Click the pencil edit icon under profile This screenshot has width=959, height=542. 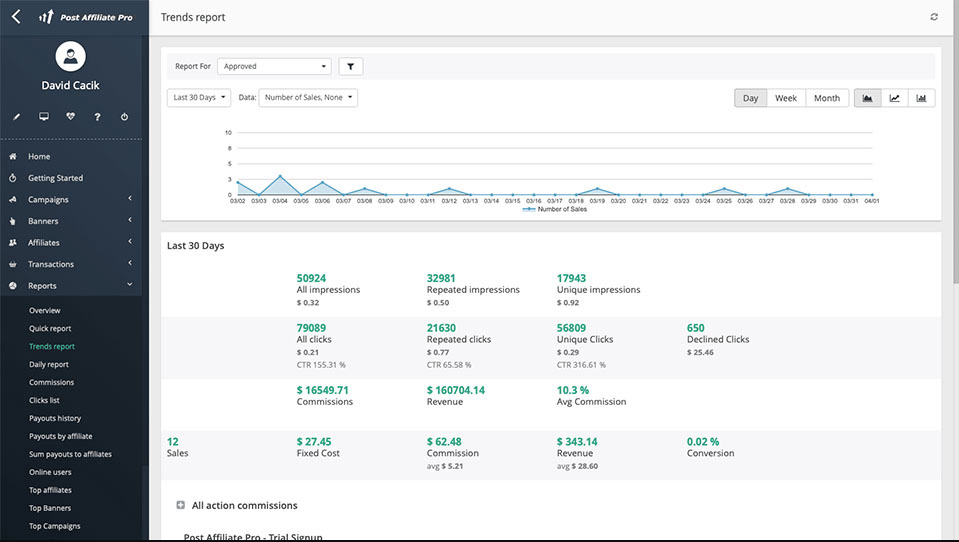click(16, 117)
